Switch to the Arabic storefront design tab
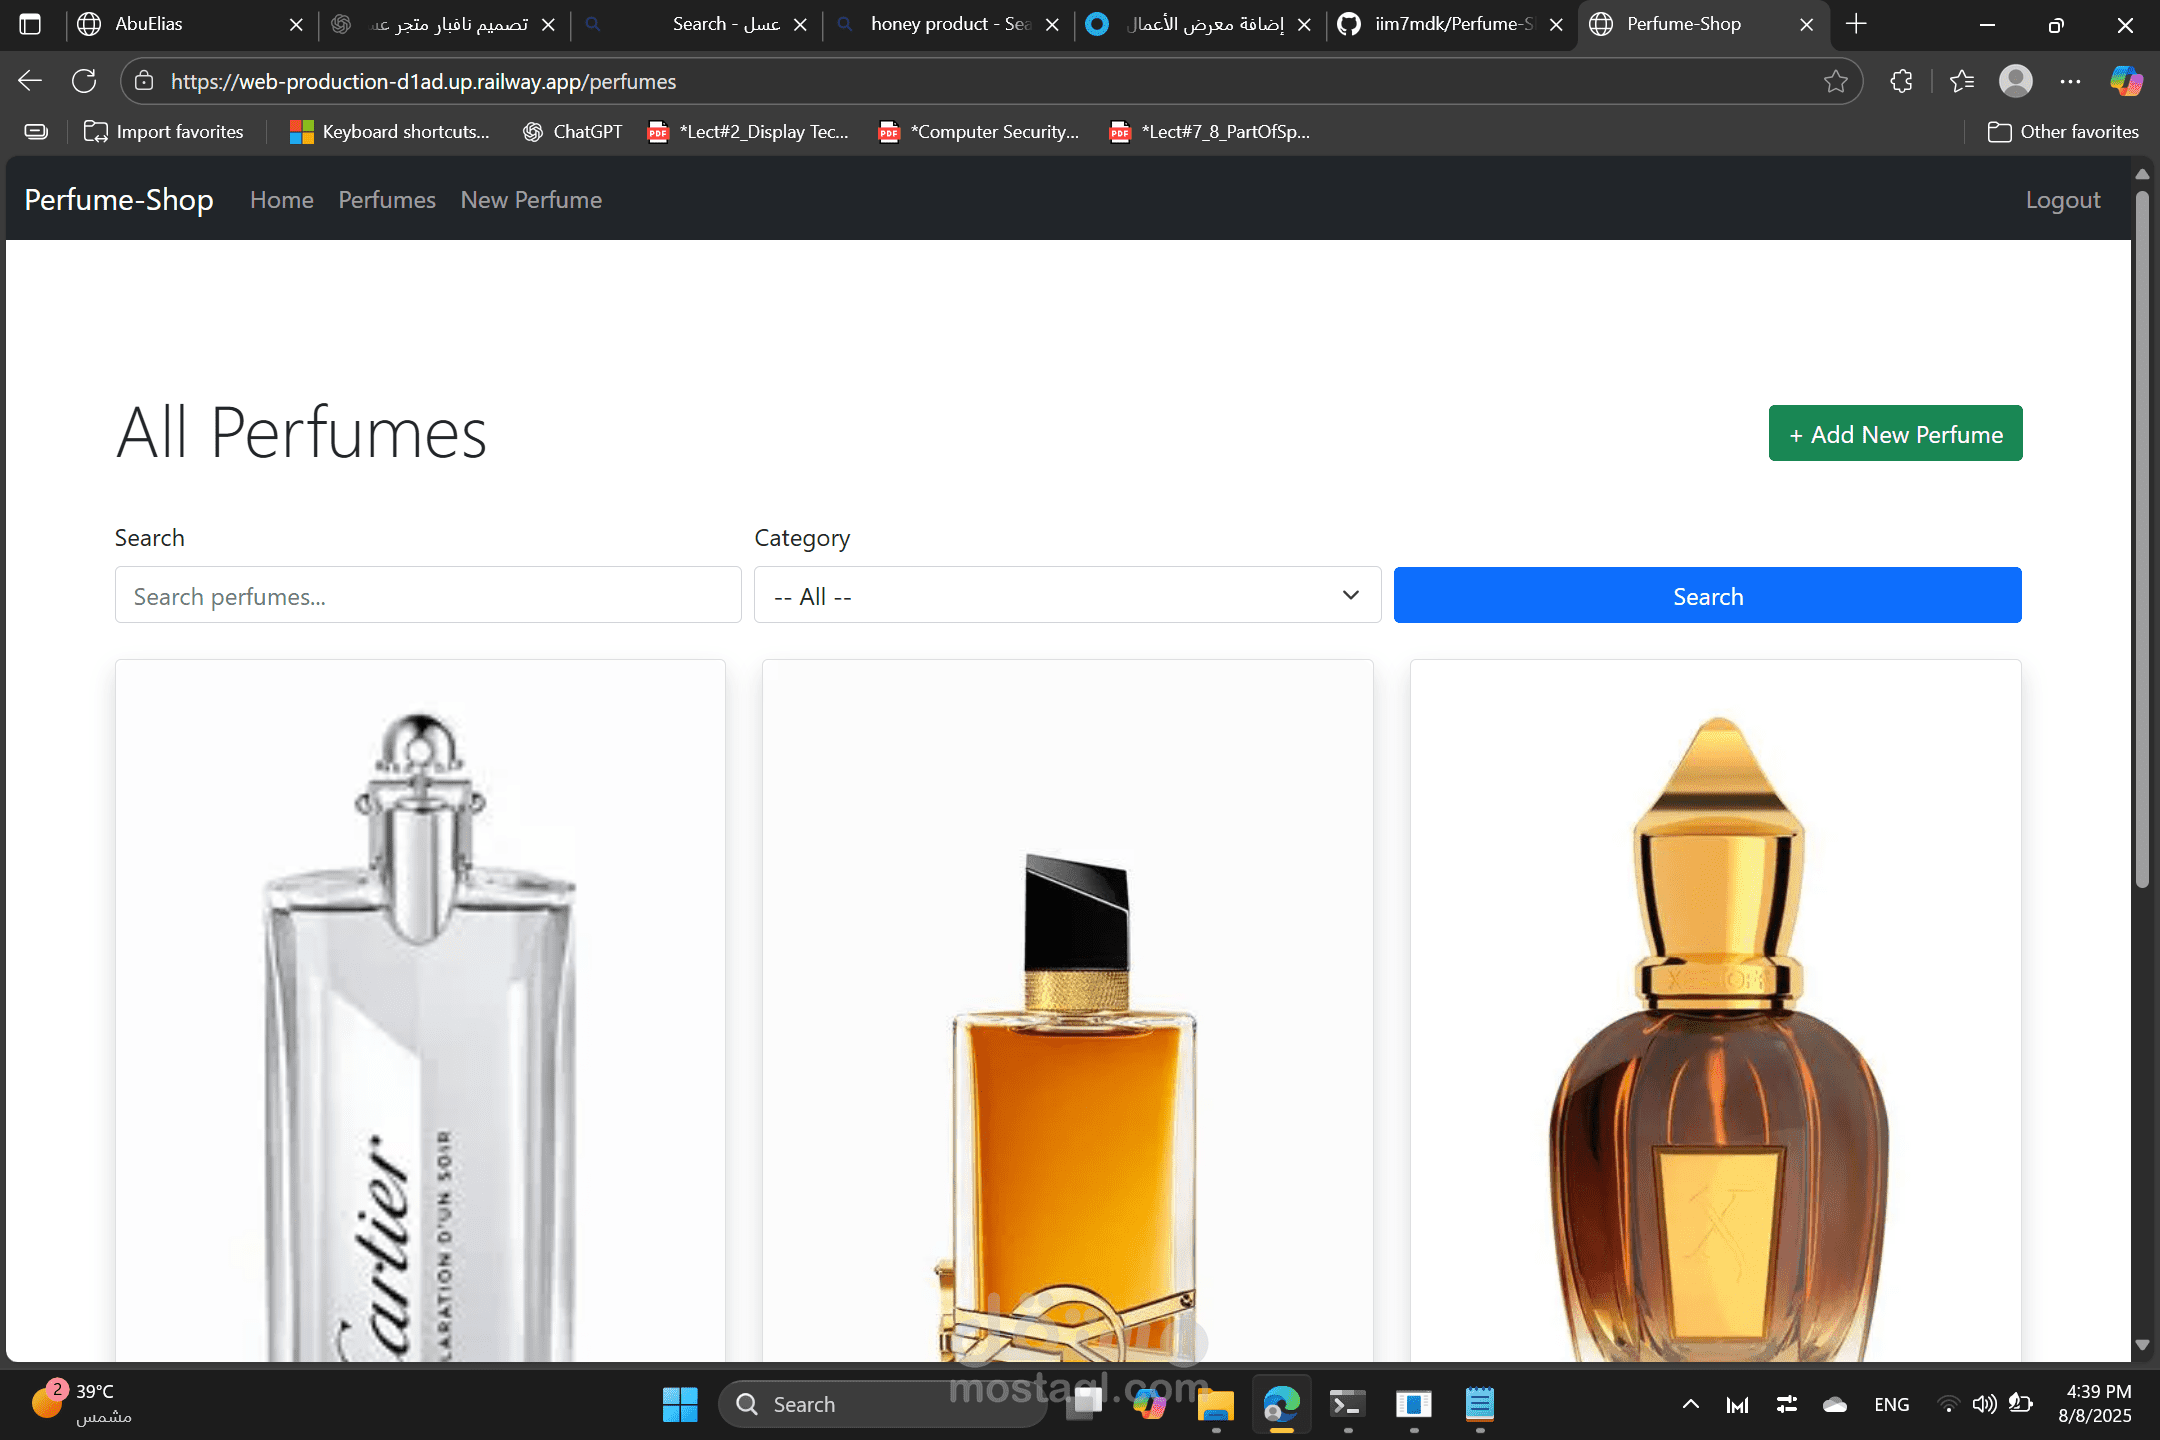 click(x=442, y=24)
